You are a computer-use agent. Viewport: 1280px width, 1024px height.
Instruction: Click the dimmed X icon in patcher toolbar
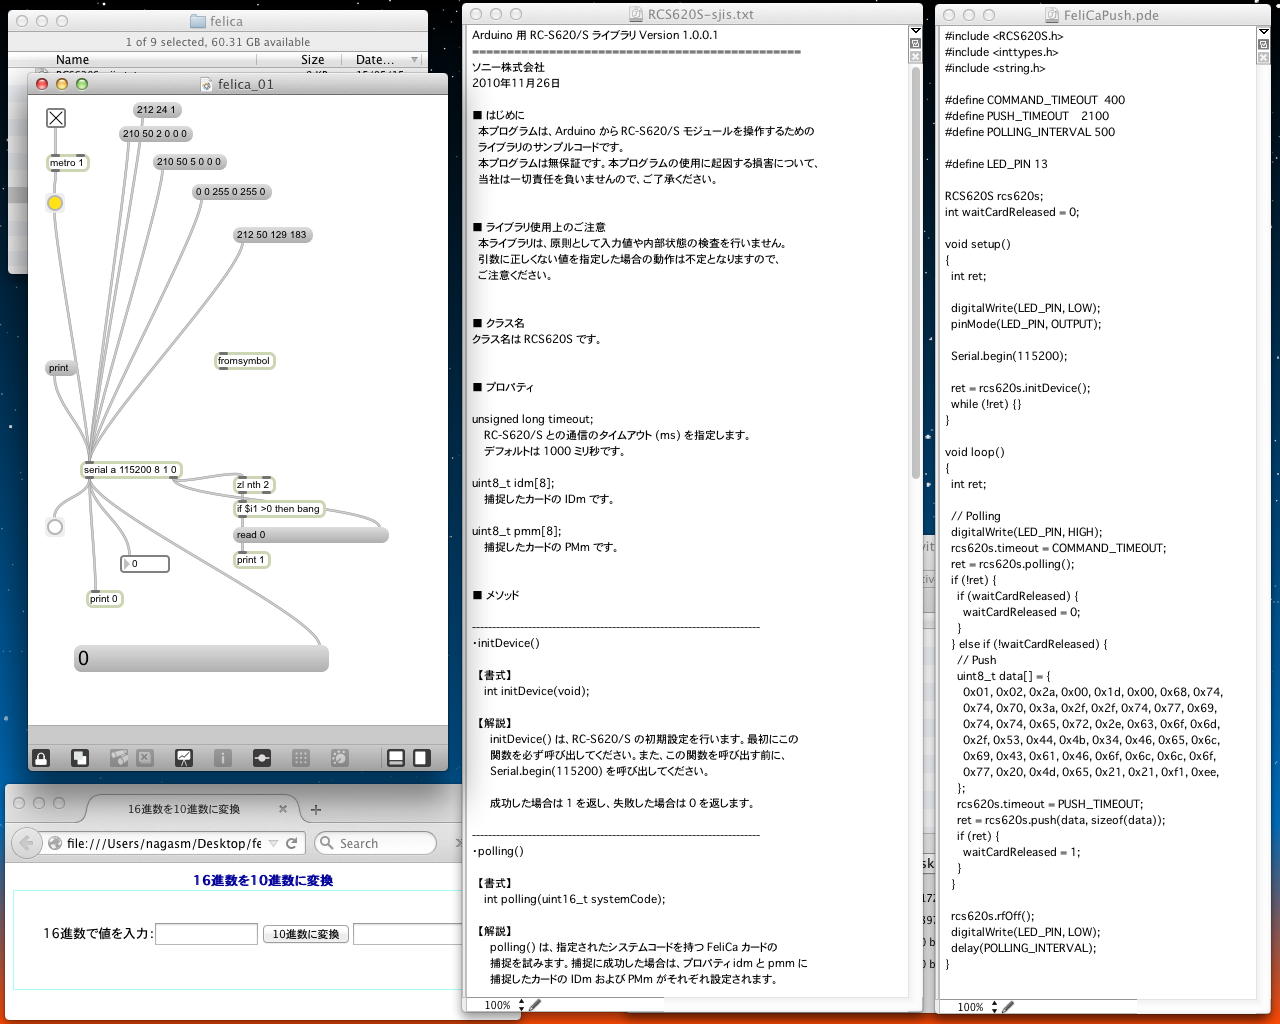point(145,758)
